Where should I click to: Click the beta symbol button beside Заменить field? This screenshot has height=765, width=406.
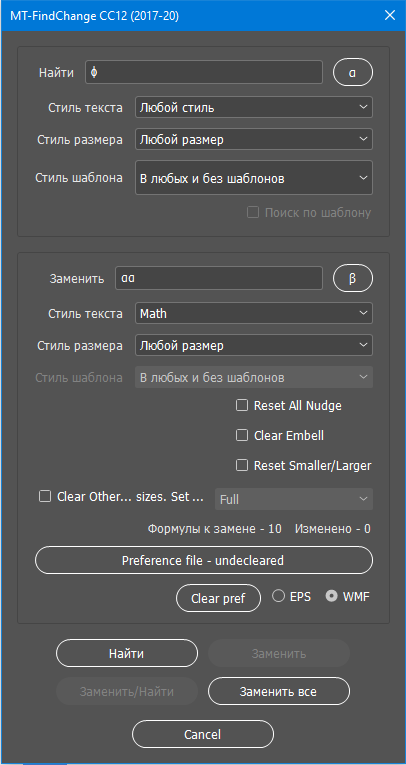point(353,279)
